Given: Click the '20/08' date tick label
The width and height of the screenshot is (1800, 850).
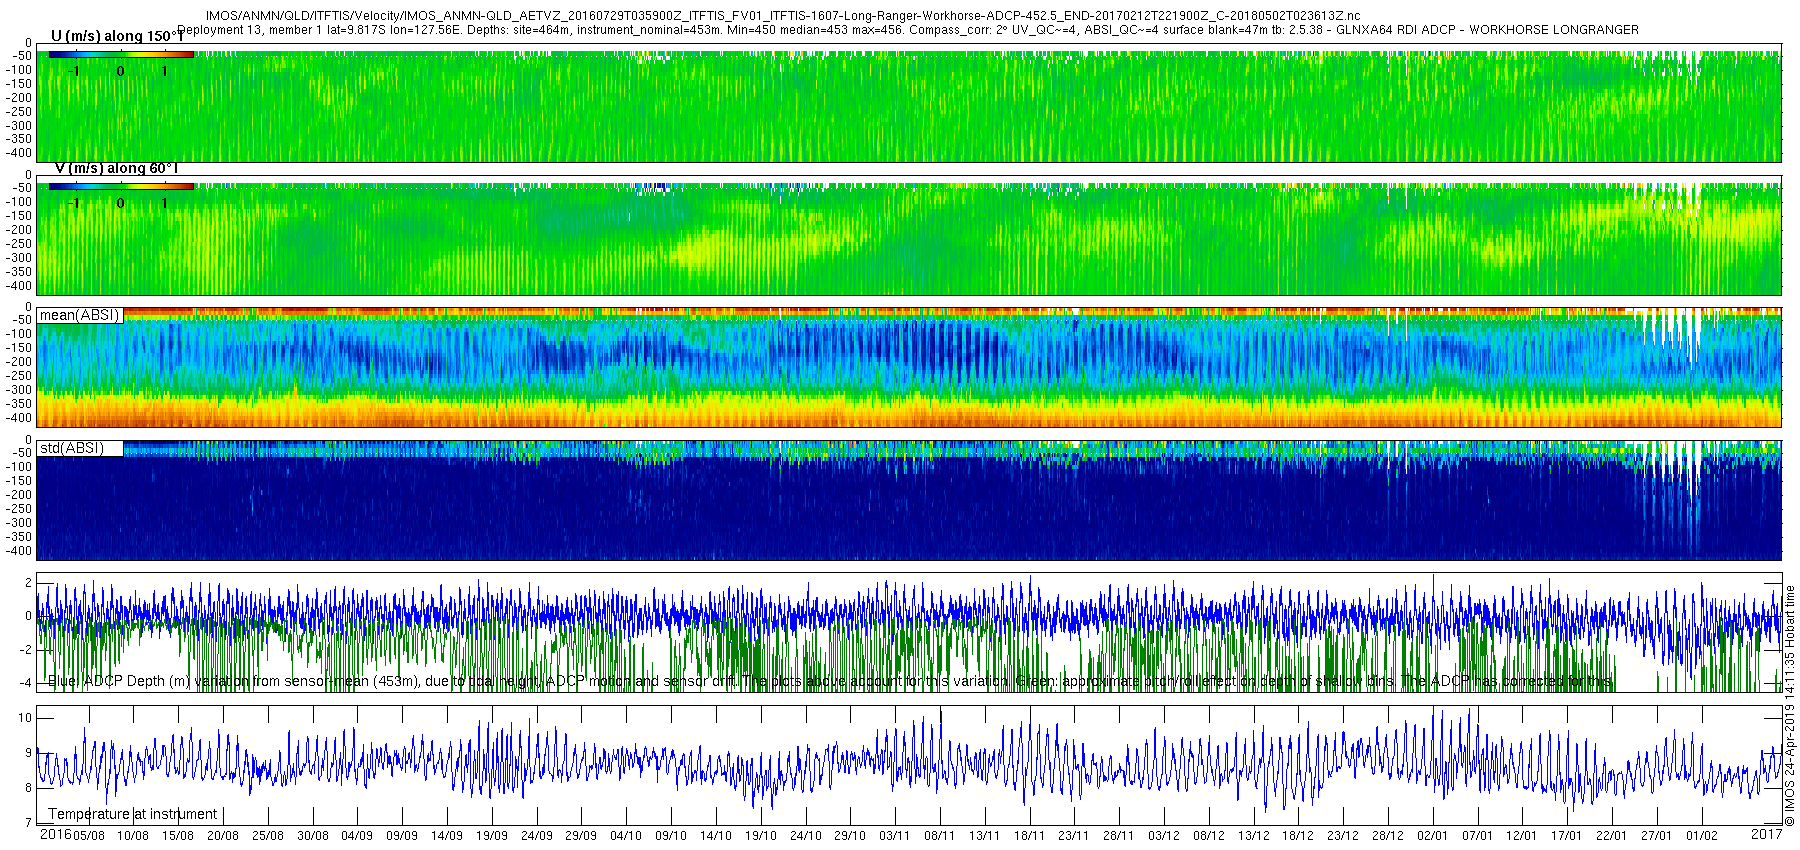Looking at the screenshot, I should (x=223, y=835).
